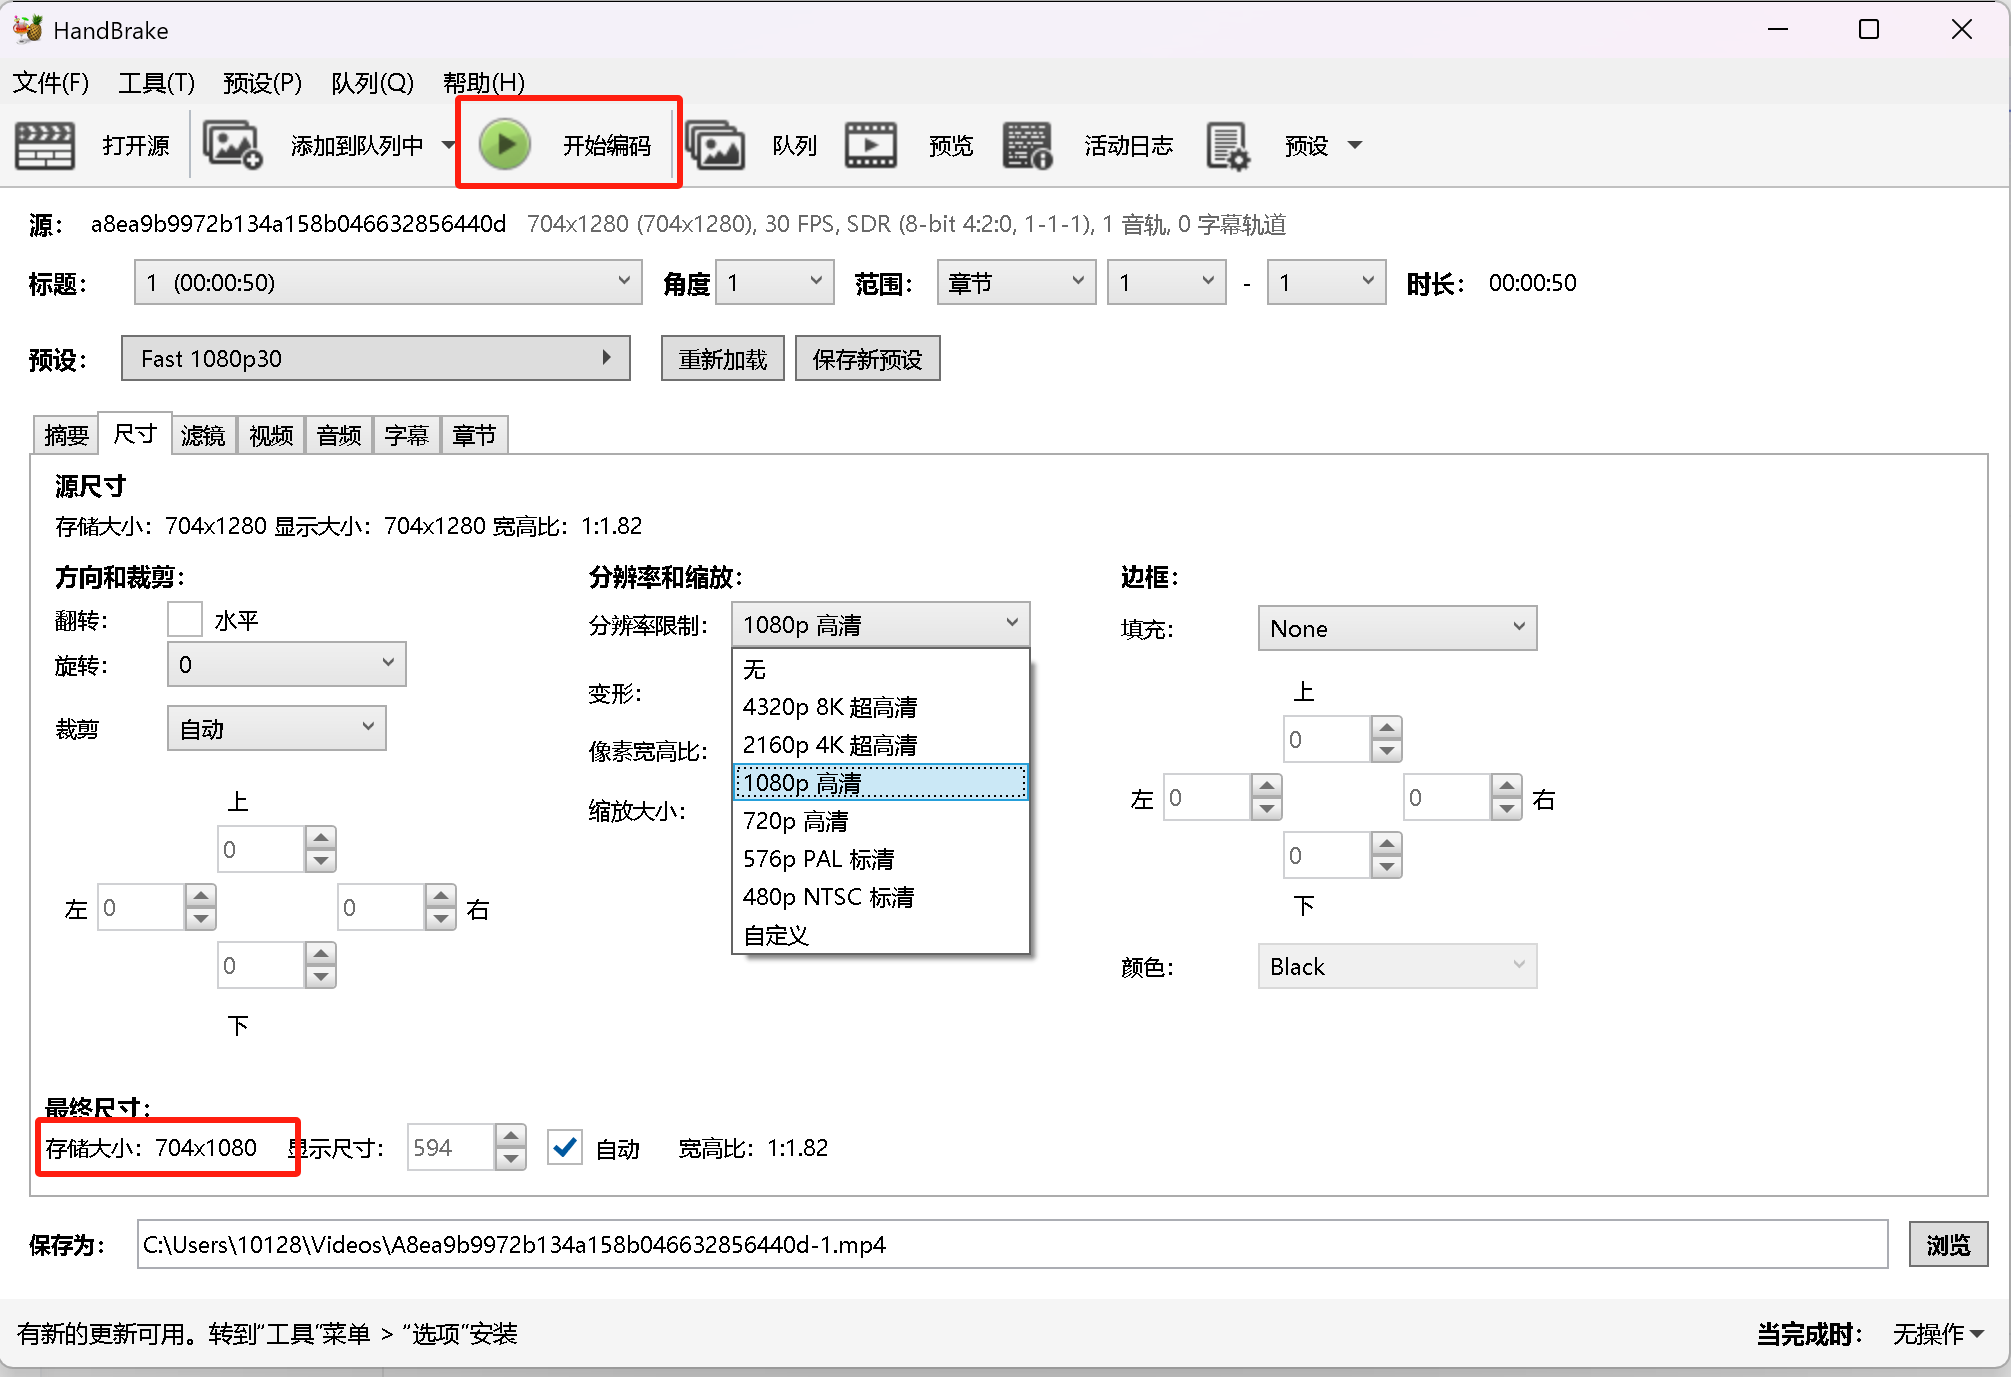Select 720p 高清 option
This screenshot has width=2011, height=1377.
pyautogui.click(x=880, y=821)
